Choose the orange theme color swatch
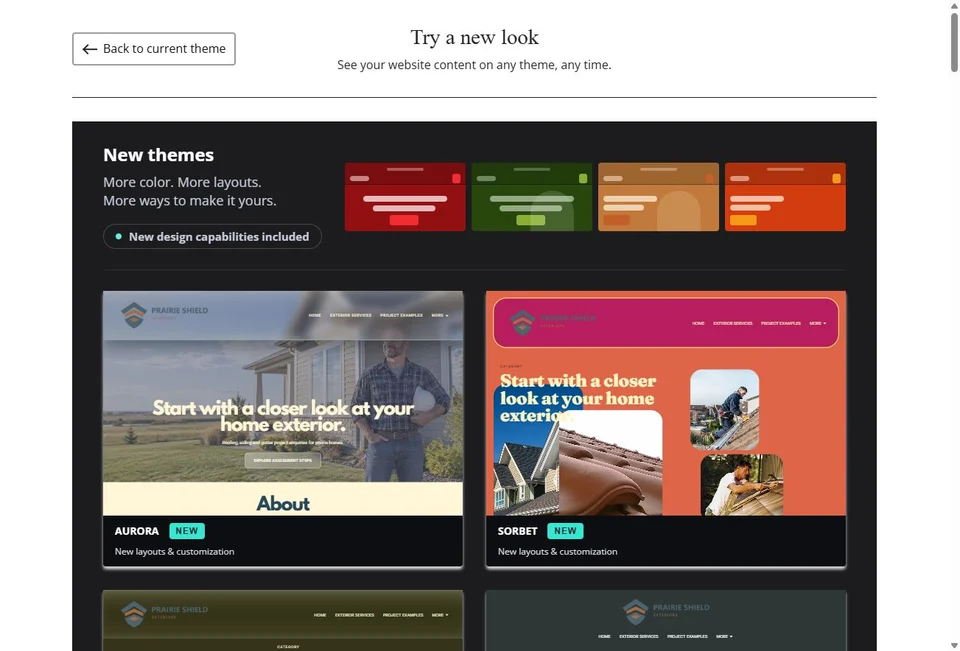Image resolution: width=960 pixels, height=651 pixels. point(785,197)
